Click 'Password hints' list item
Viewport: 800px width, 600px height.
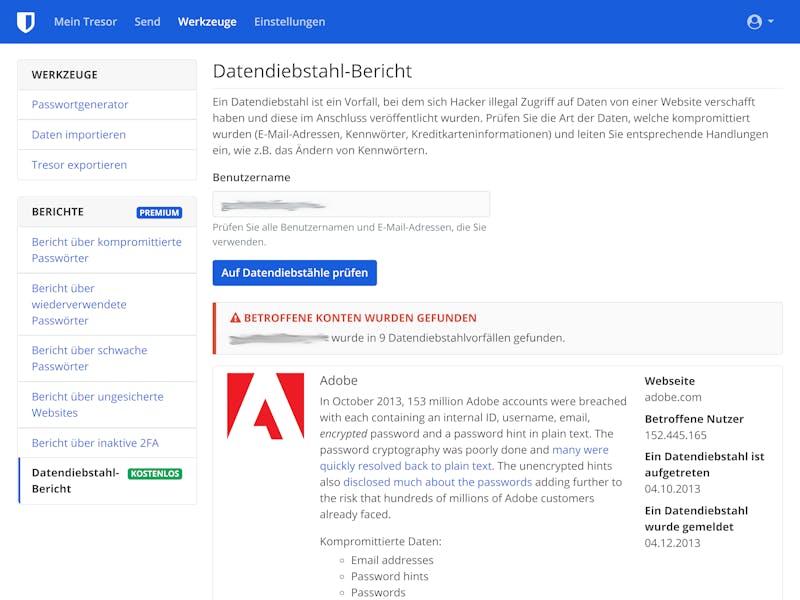point(389,577)
